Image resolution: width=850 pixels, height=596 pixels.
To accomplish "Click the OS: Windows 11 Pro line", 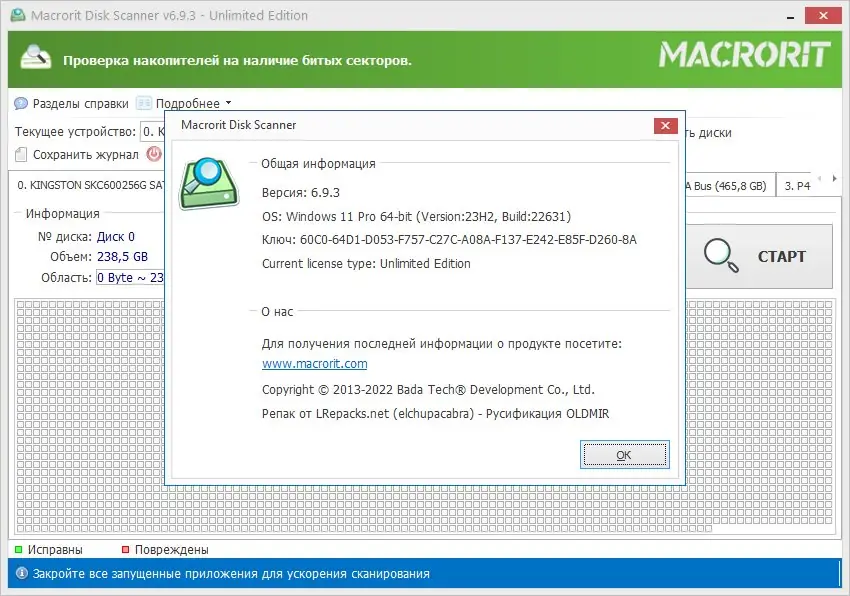I will 416,216.
